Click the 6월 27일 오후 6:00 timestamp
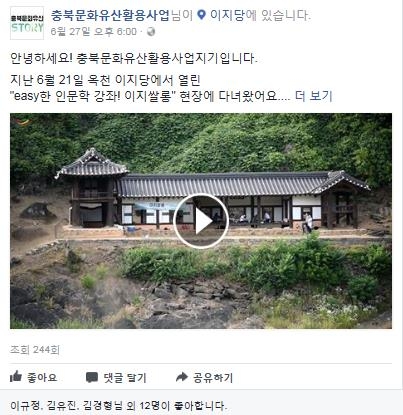 click(x=94, y=32)
